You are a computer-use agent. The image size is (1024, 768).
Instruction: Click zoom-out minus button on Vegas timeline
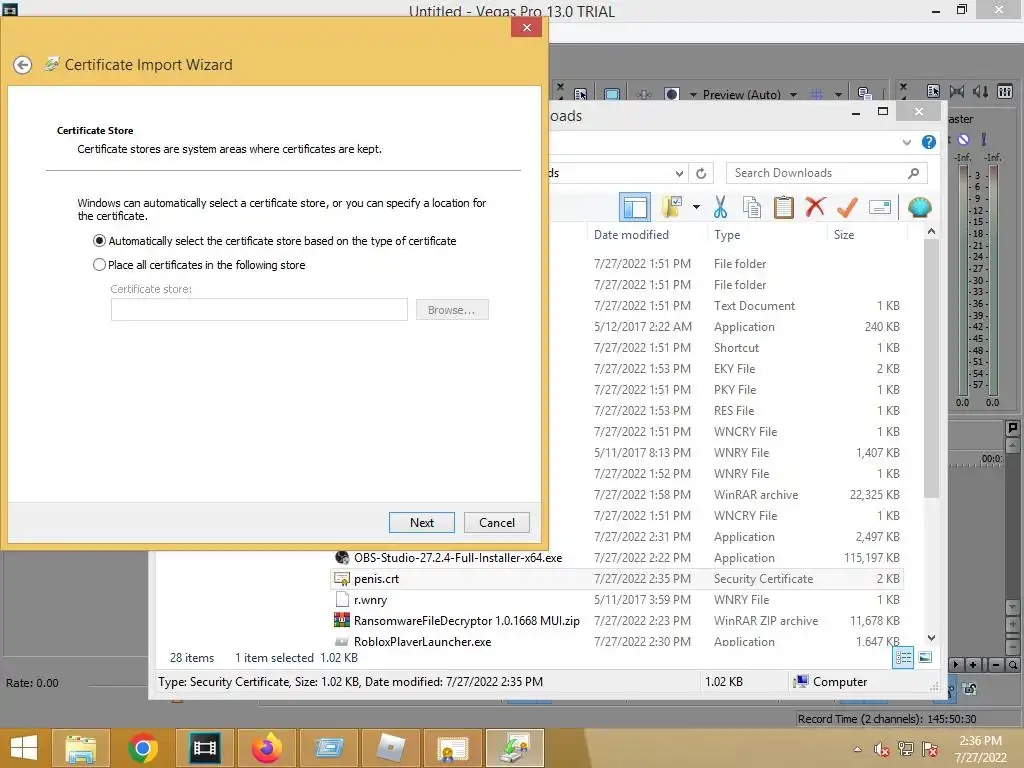pyautogui.click(x=996, y=665)
